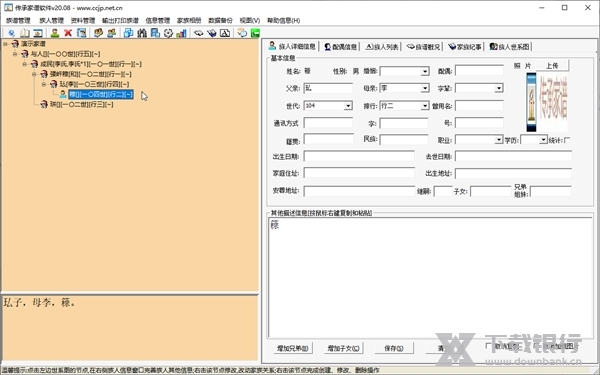Viewport: 600px width, 375px height.
Task: Collapse the 演示家谱 root node expander
Action: (x=5, y=44)
